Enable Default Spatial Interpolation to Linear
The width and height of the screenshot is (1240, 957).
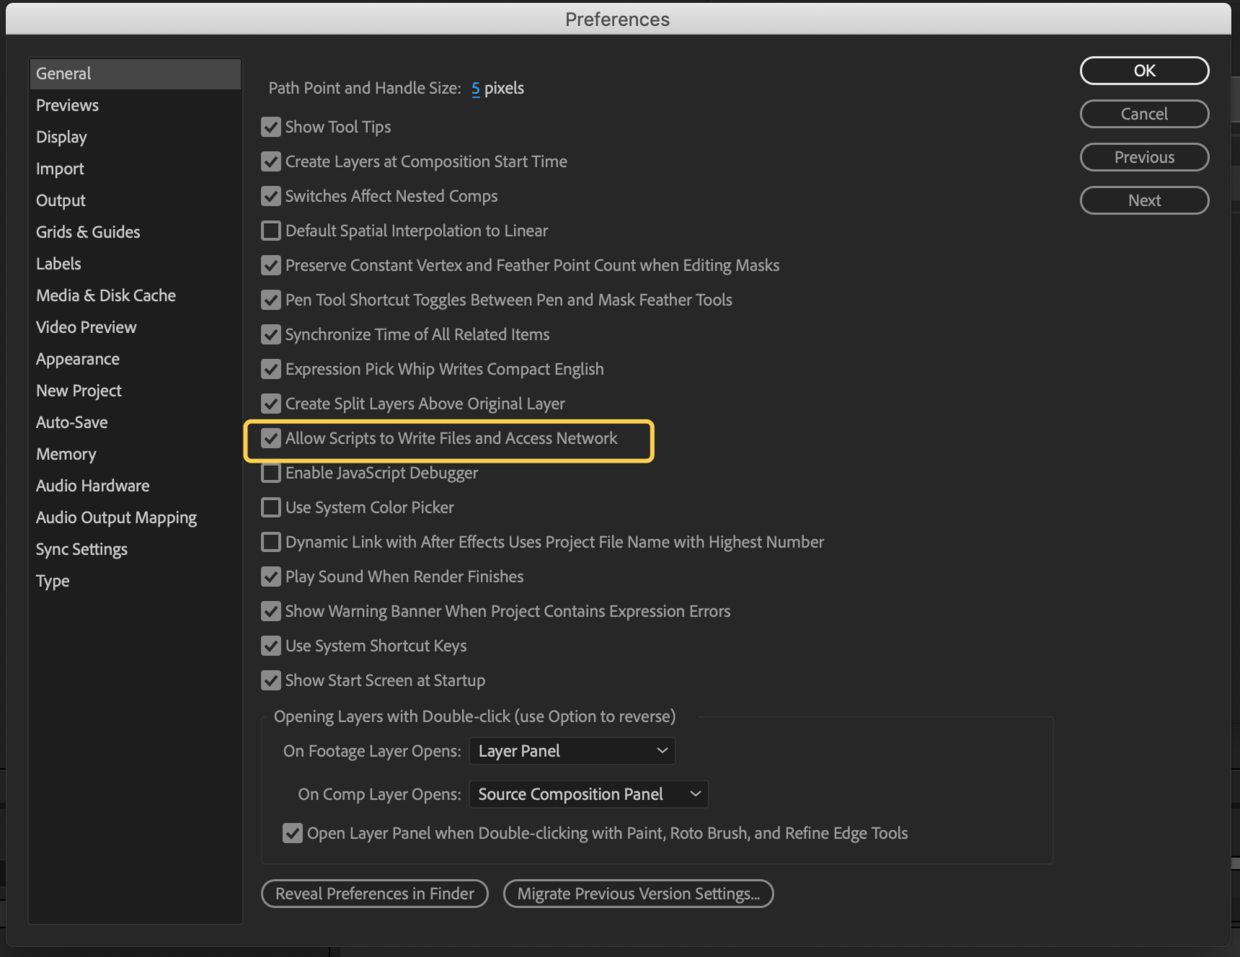click(271, 231)
